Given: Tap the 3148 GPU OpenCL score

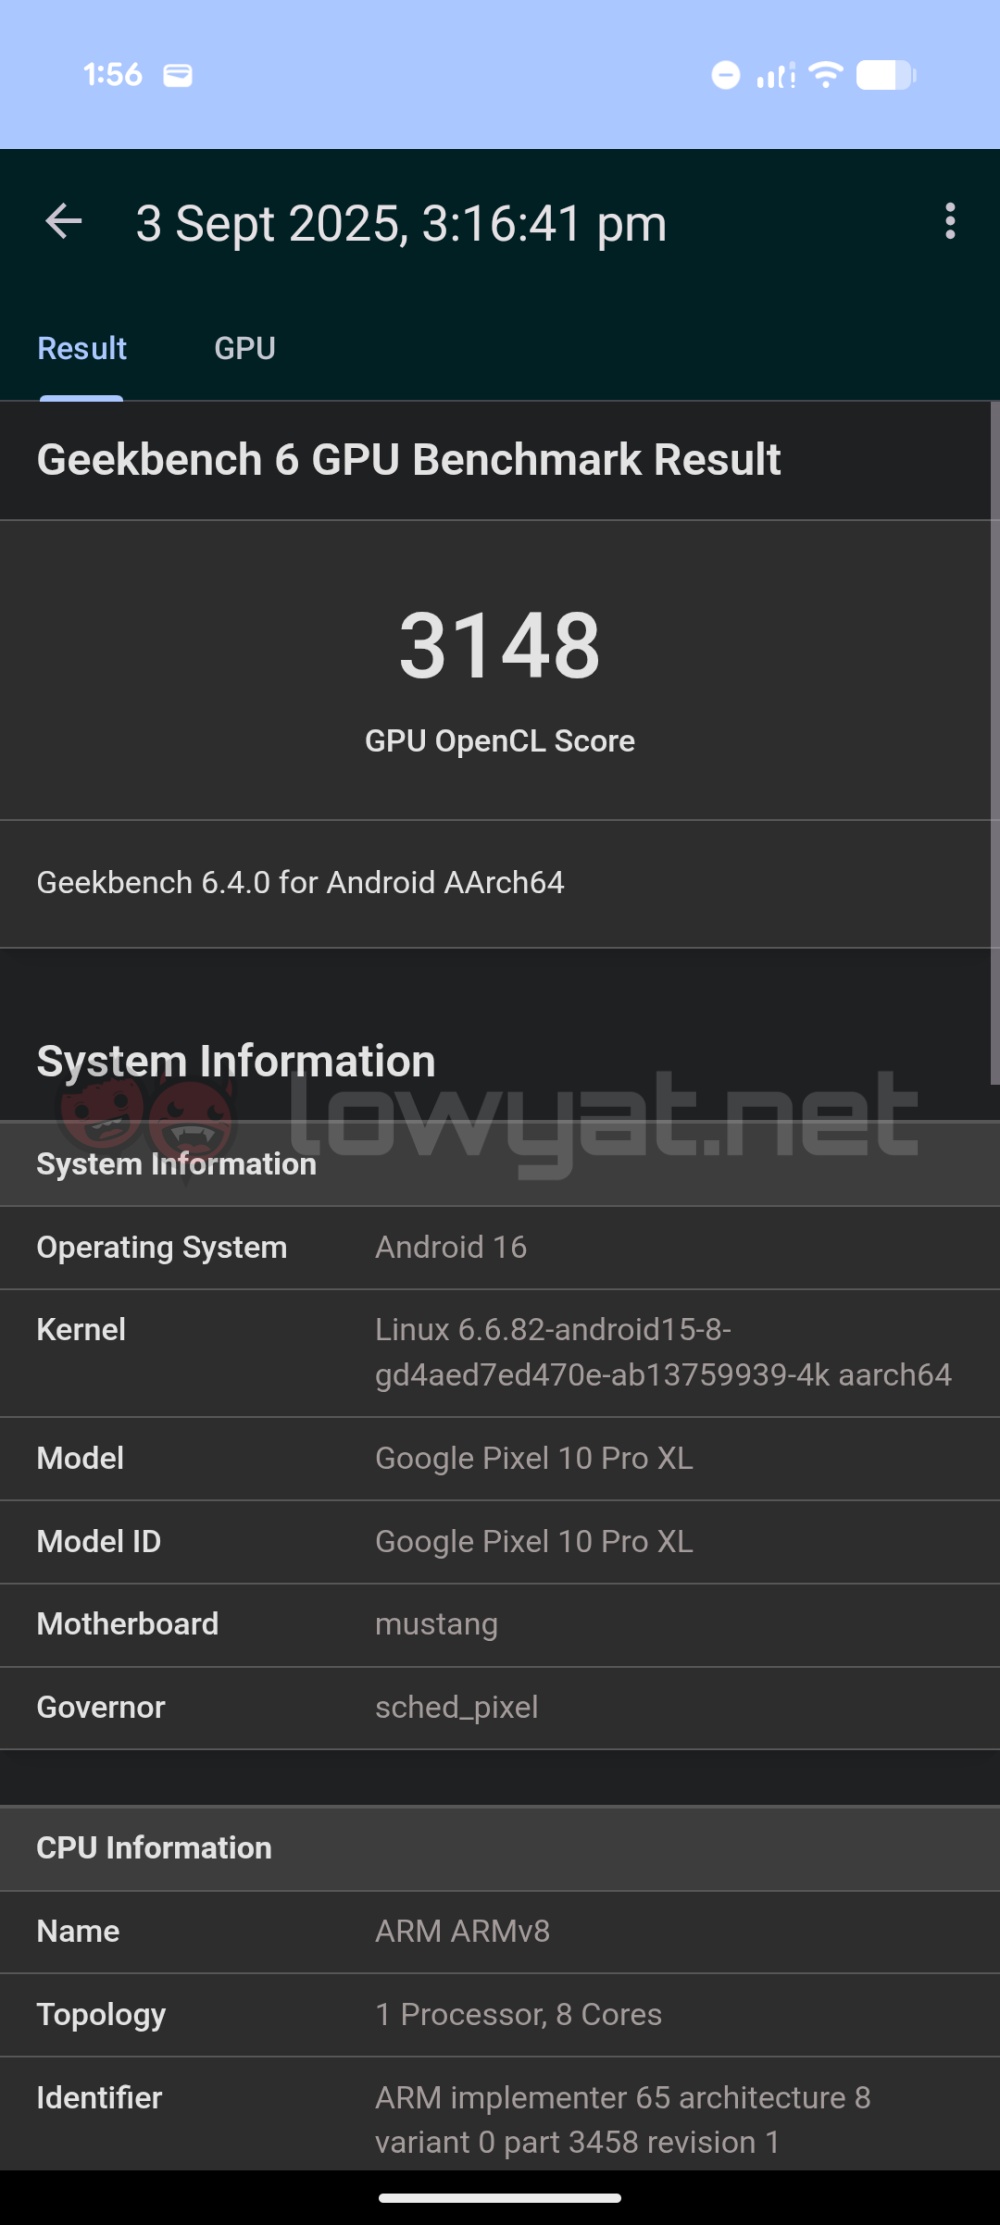Looking at the screenshot, I should 500,645.
